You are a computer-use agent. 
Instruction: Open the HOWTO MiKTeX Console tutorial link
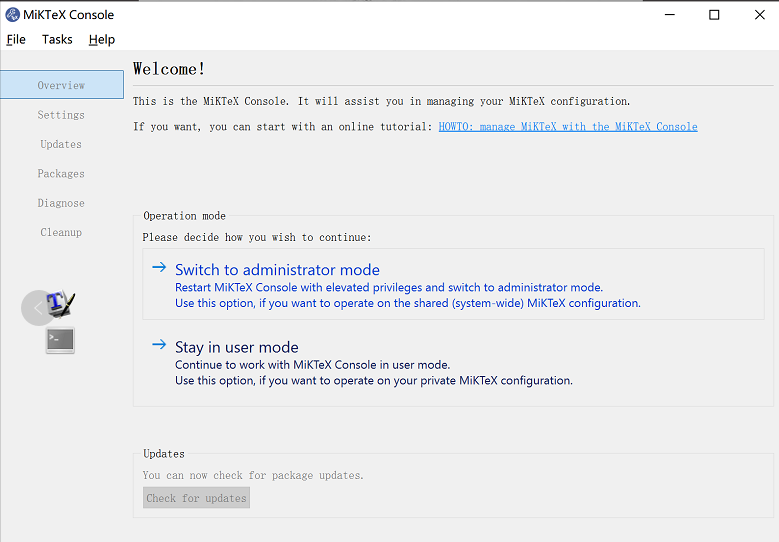pyautogui.click(x=568, y=127)
